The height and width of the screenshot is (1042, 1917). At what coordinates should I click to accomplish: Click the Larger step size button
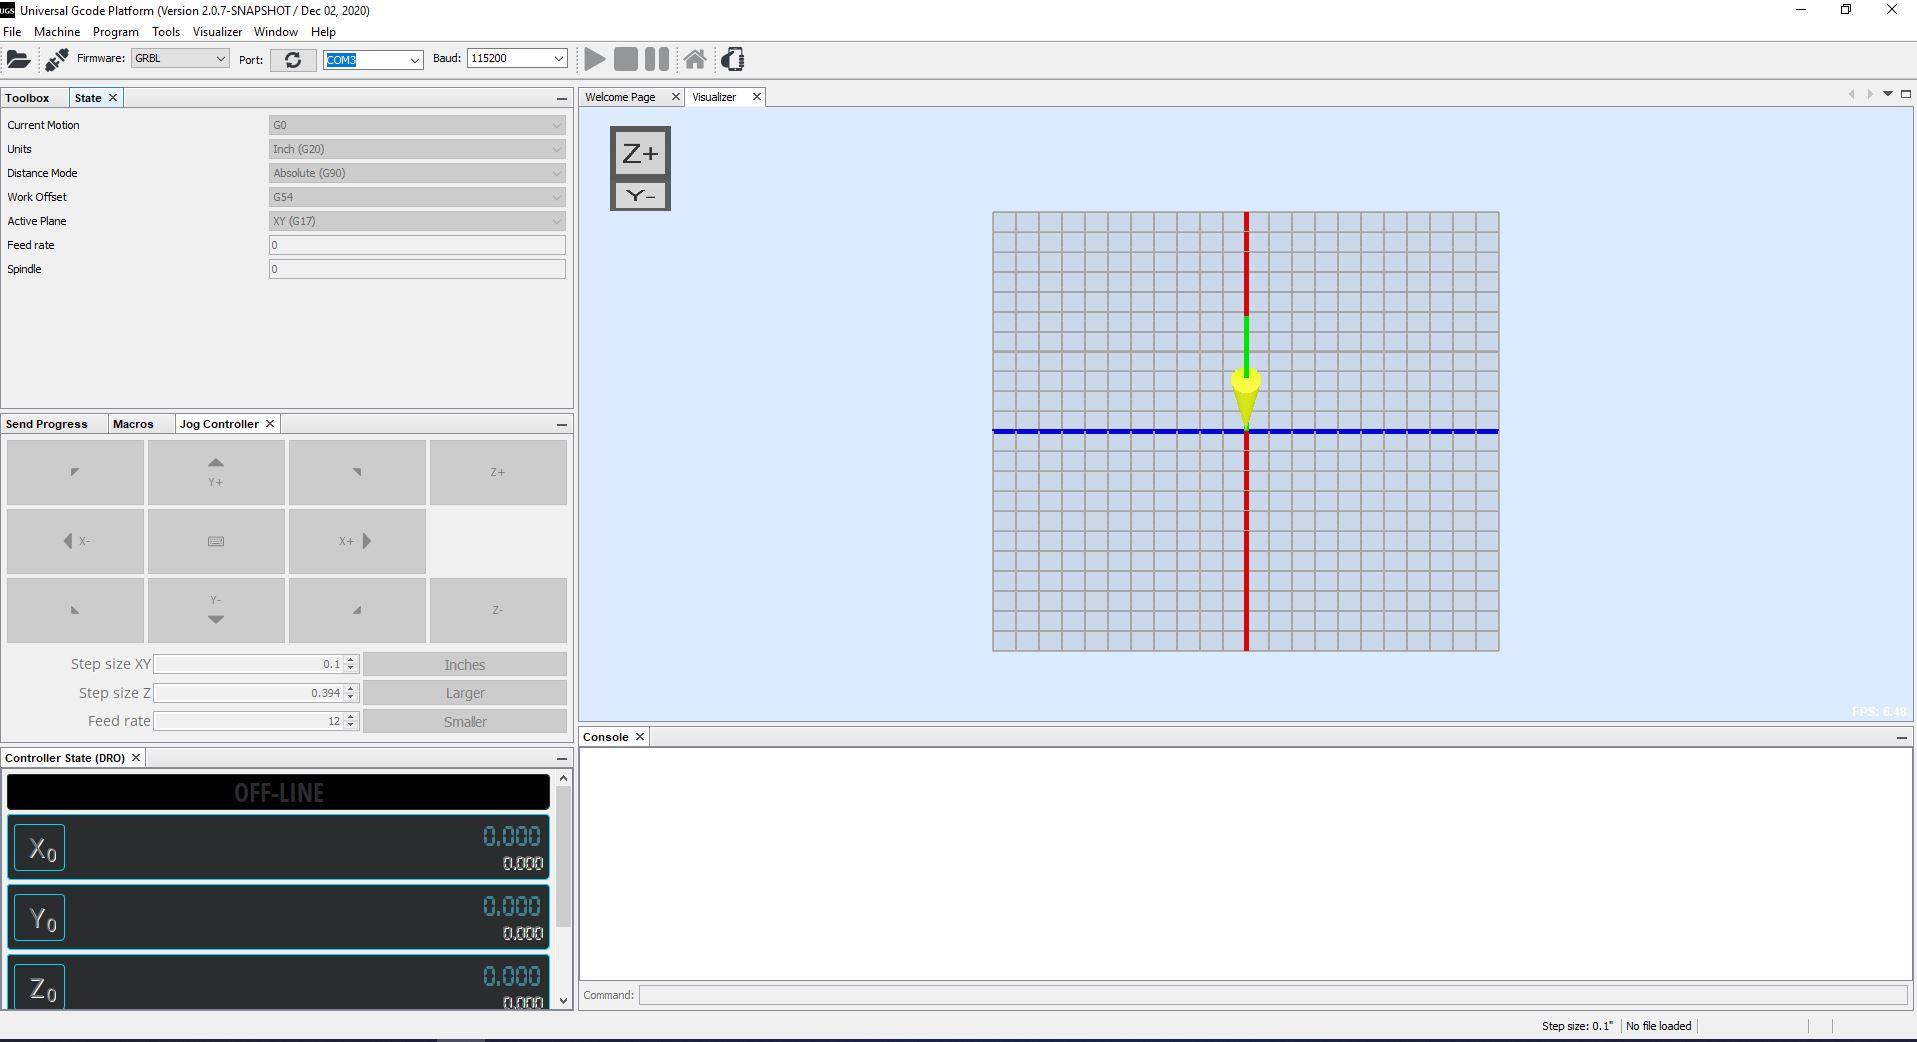coord(465,693)
